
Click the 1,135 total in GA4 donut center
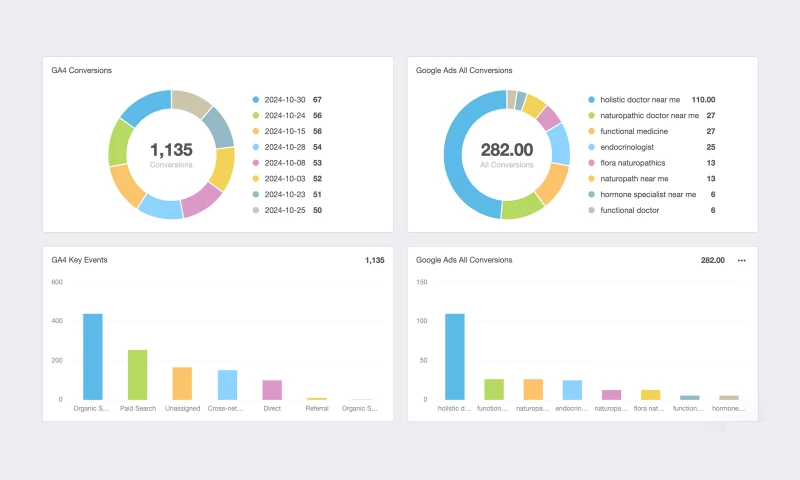click(x=171, y=150)
